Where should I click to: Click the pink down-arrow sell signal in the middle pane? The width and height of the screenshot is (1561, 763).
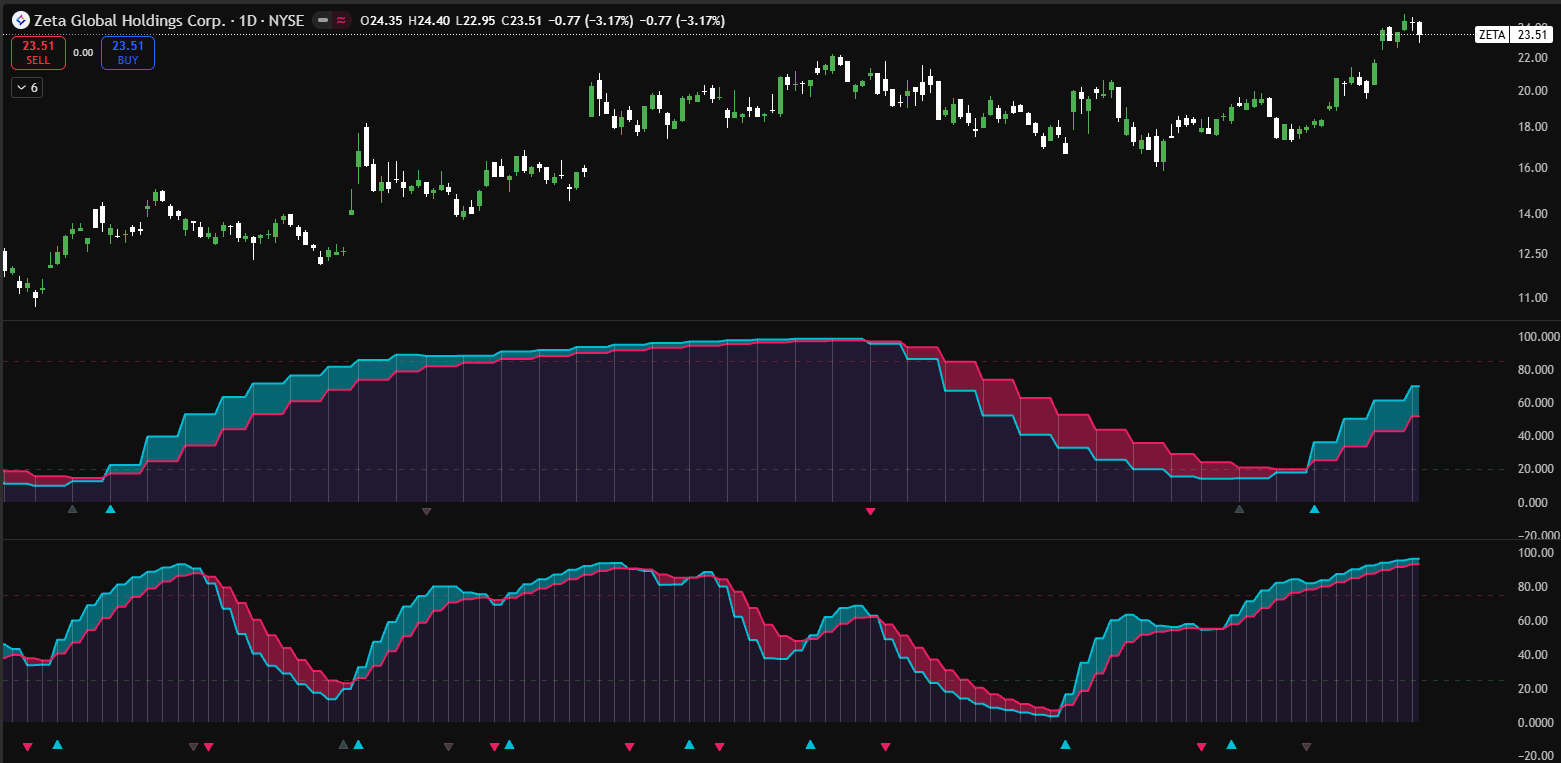pos(870,510)
